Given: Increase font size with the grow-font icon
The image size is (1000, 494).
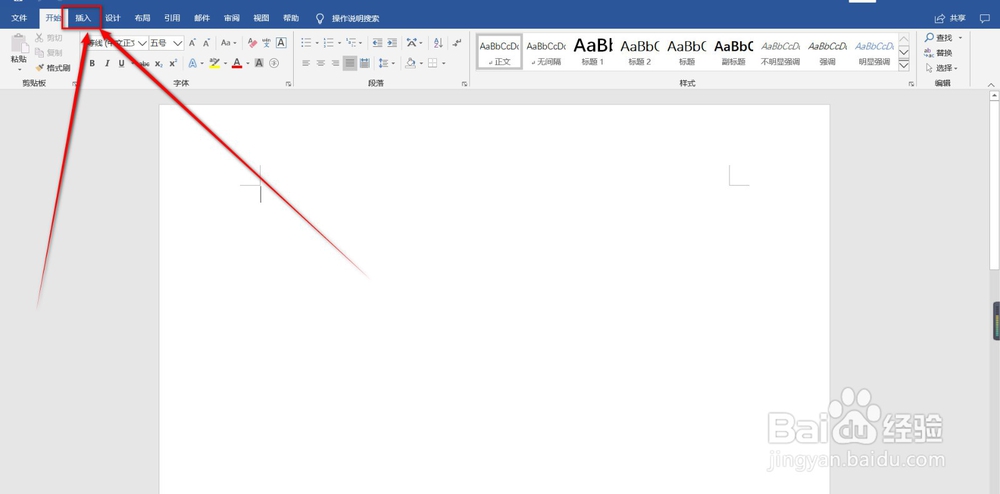Looking at the screenshot, I should coord(192,43).
